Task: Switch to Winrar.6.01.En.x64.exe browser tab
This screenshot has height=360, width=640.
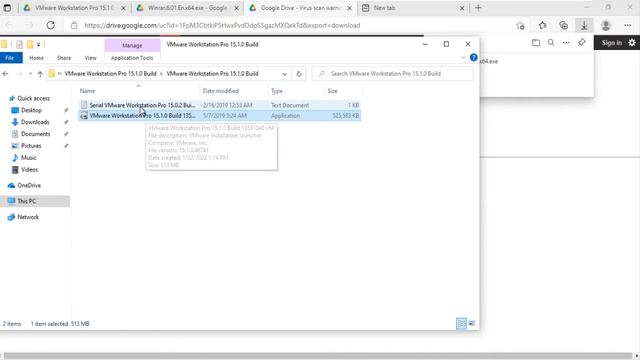Action: pos(187,8)
